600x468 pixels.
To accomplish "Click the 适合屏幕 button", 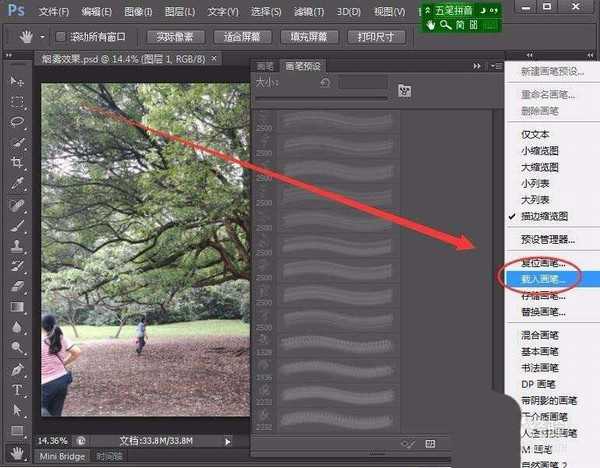I will [243, 37].
